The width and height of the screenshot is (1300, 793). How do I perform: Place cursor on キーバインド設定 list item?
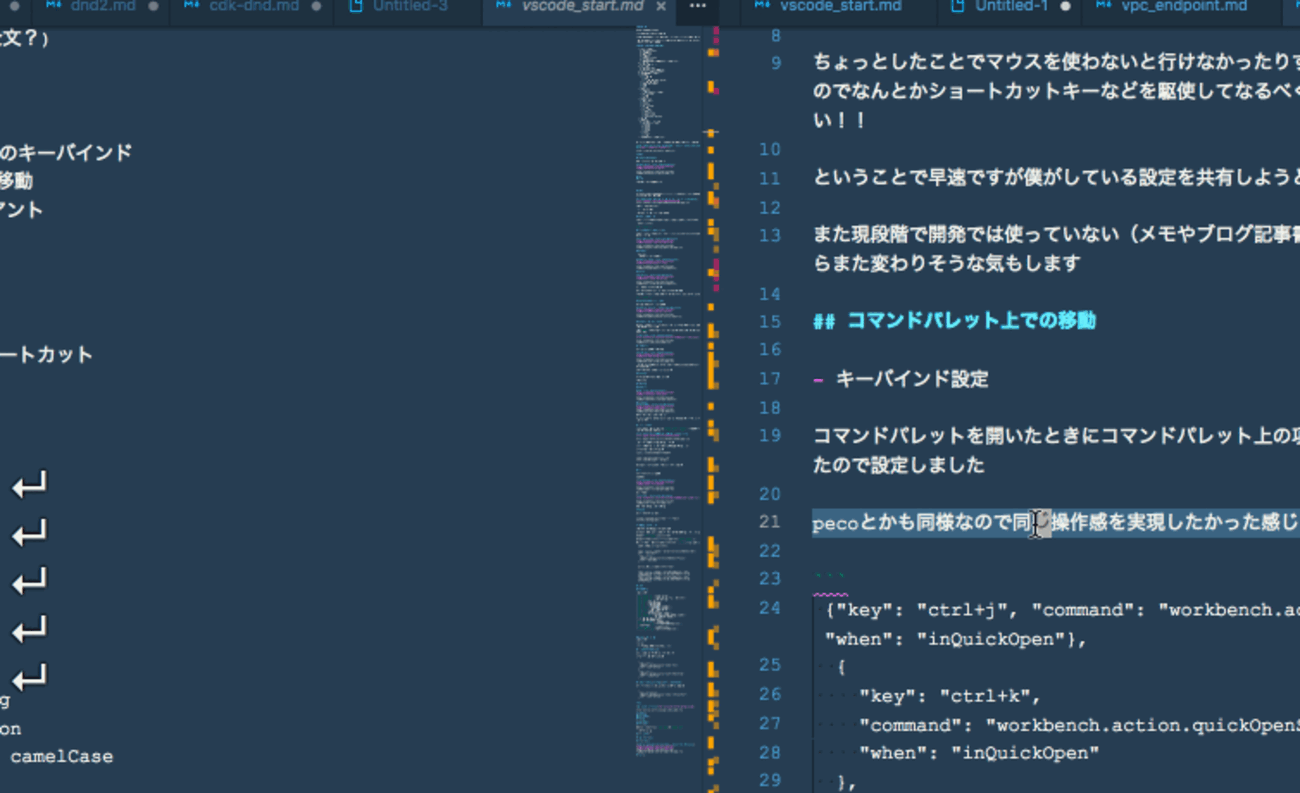911,379
